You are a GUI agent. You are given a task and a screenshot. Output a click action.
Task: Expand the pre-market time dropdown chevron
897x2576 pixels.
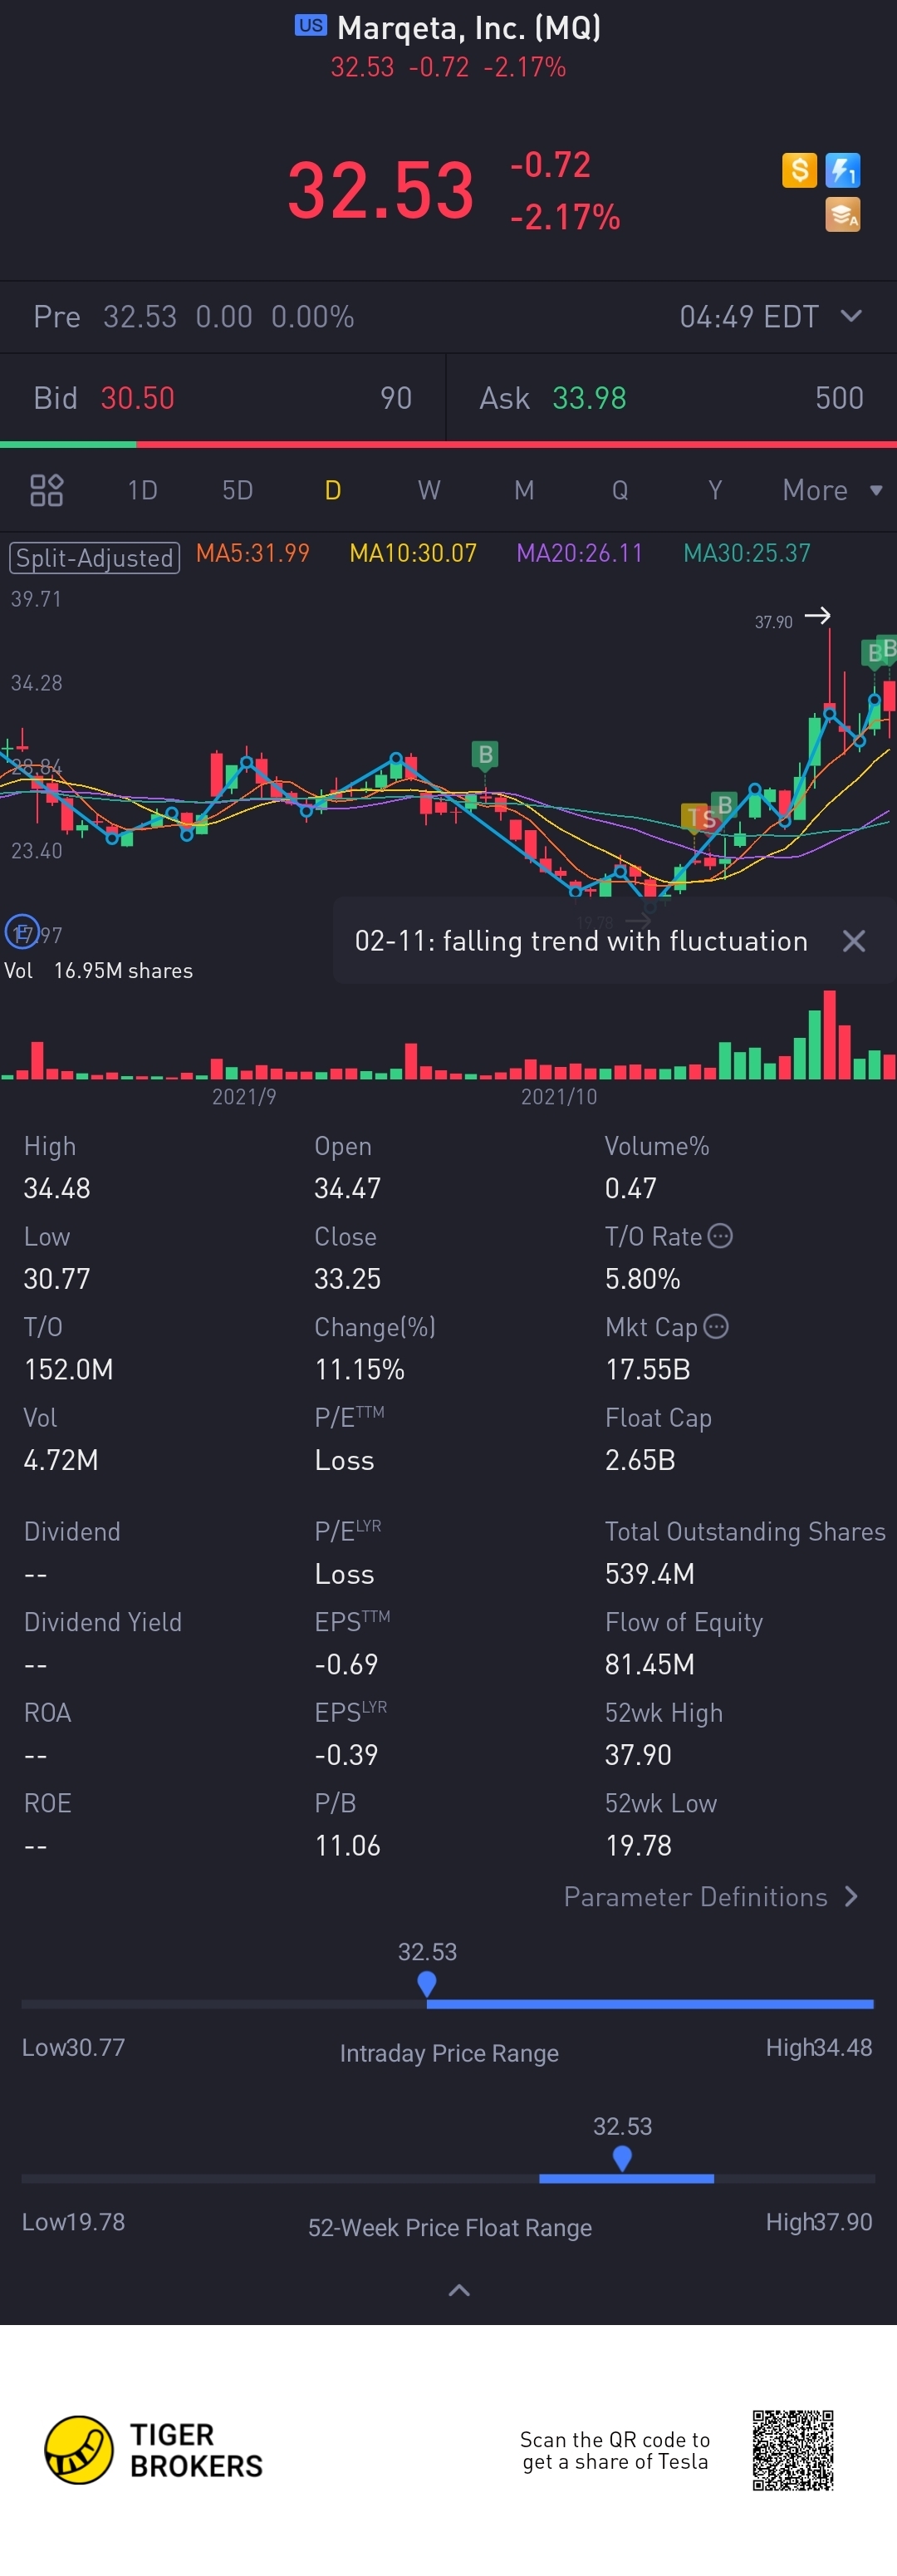point(851,316)
